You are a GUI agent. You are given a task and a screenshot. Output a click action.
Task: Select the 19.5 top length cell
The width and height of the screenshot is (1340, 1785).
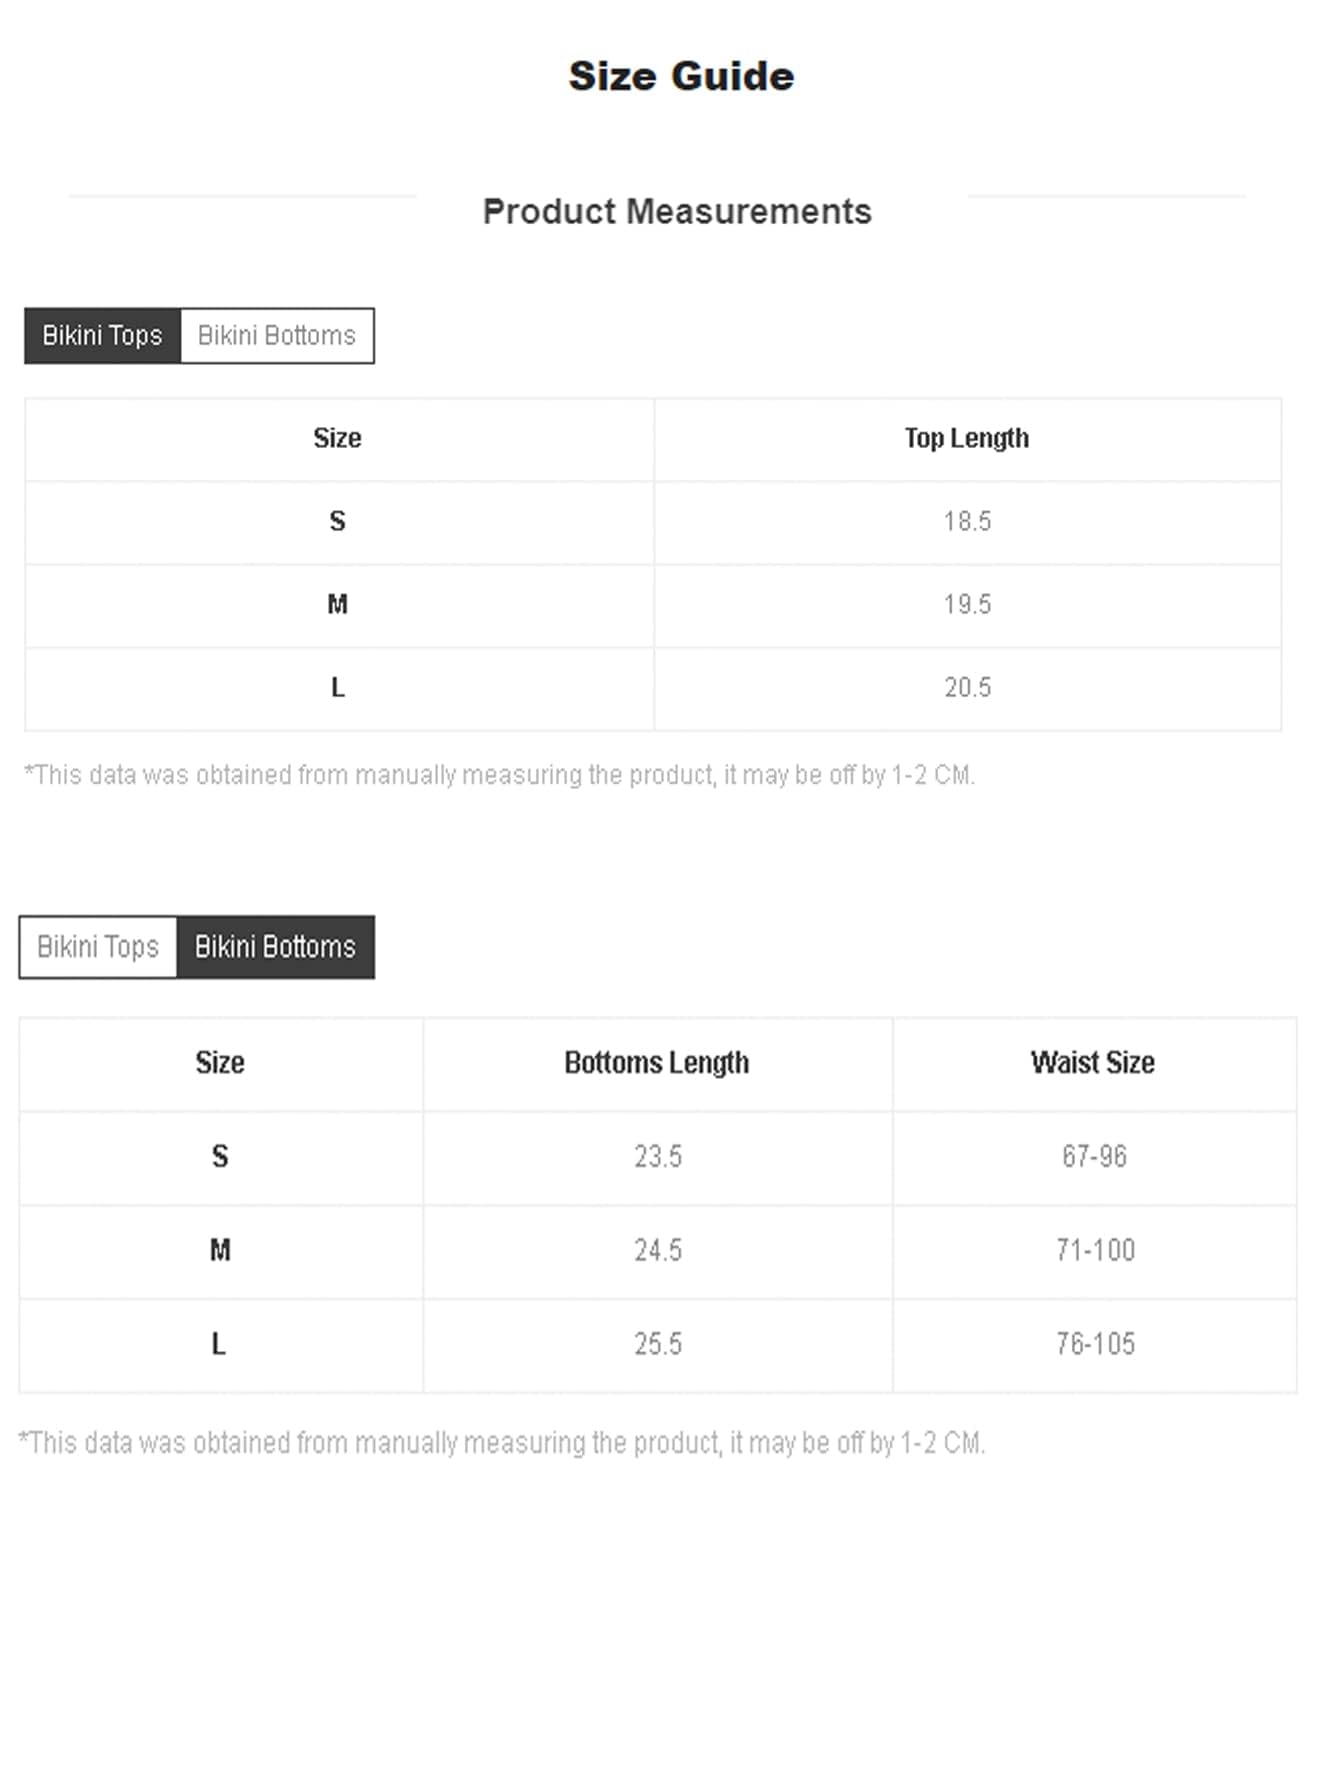click(967, 605)
